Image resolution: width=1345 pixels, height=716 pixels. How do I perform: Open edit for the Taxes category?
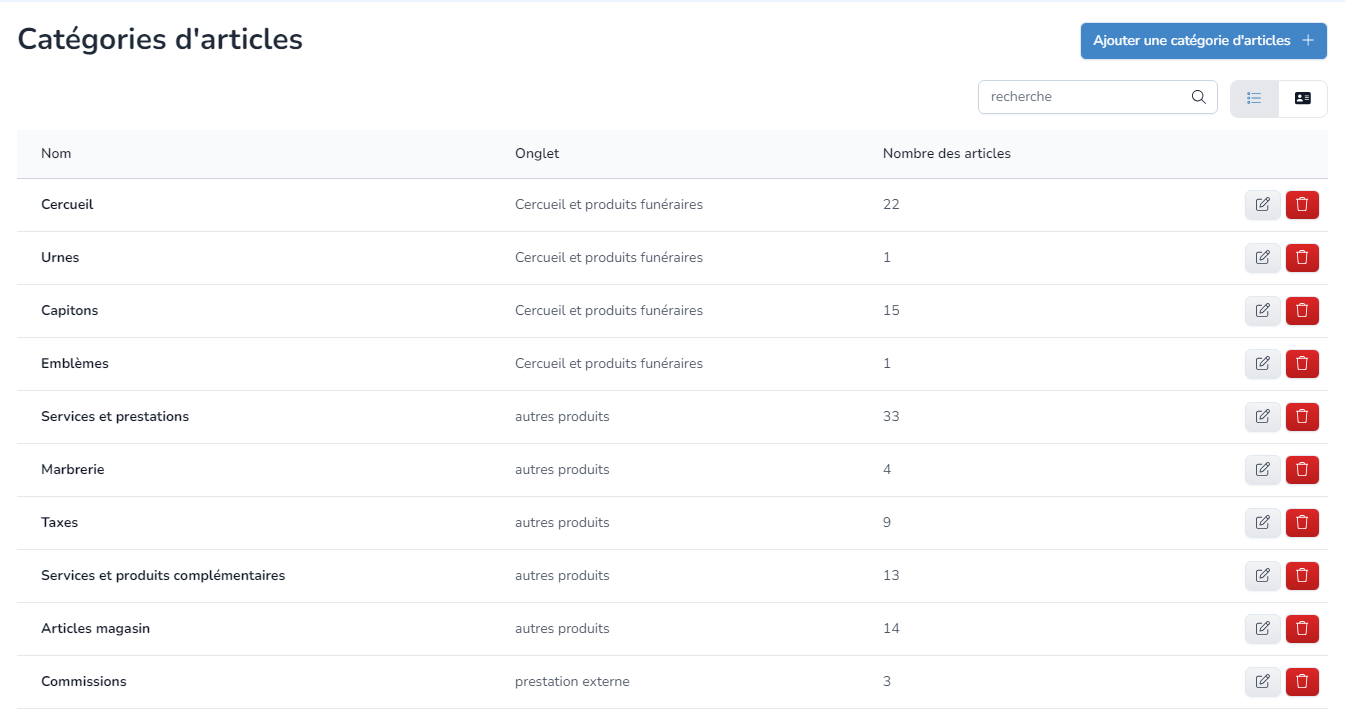pos(1262,523)
